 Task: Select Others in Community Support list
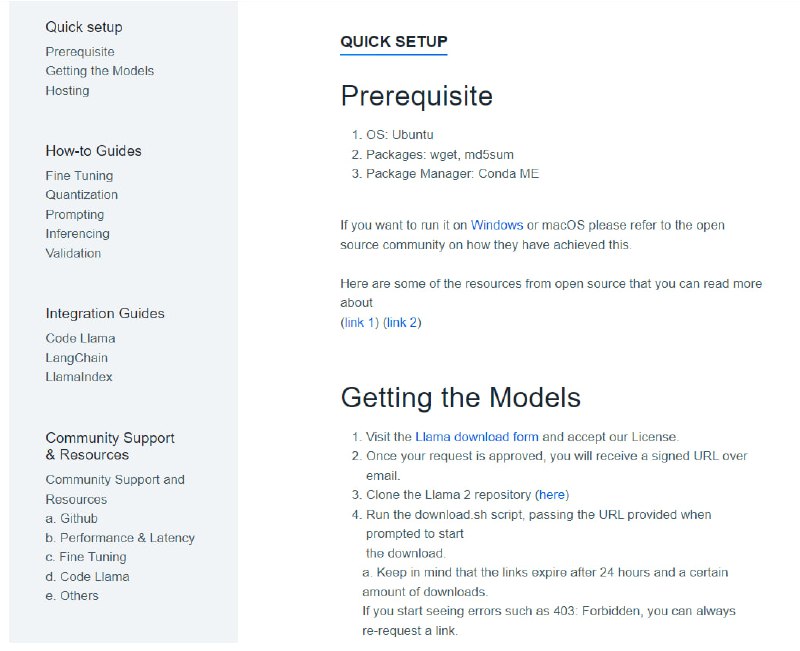click(72, 596)
